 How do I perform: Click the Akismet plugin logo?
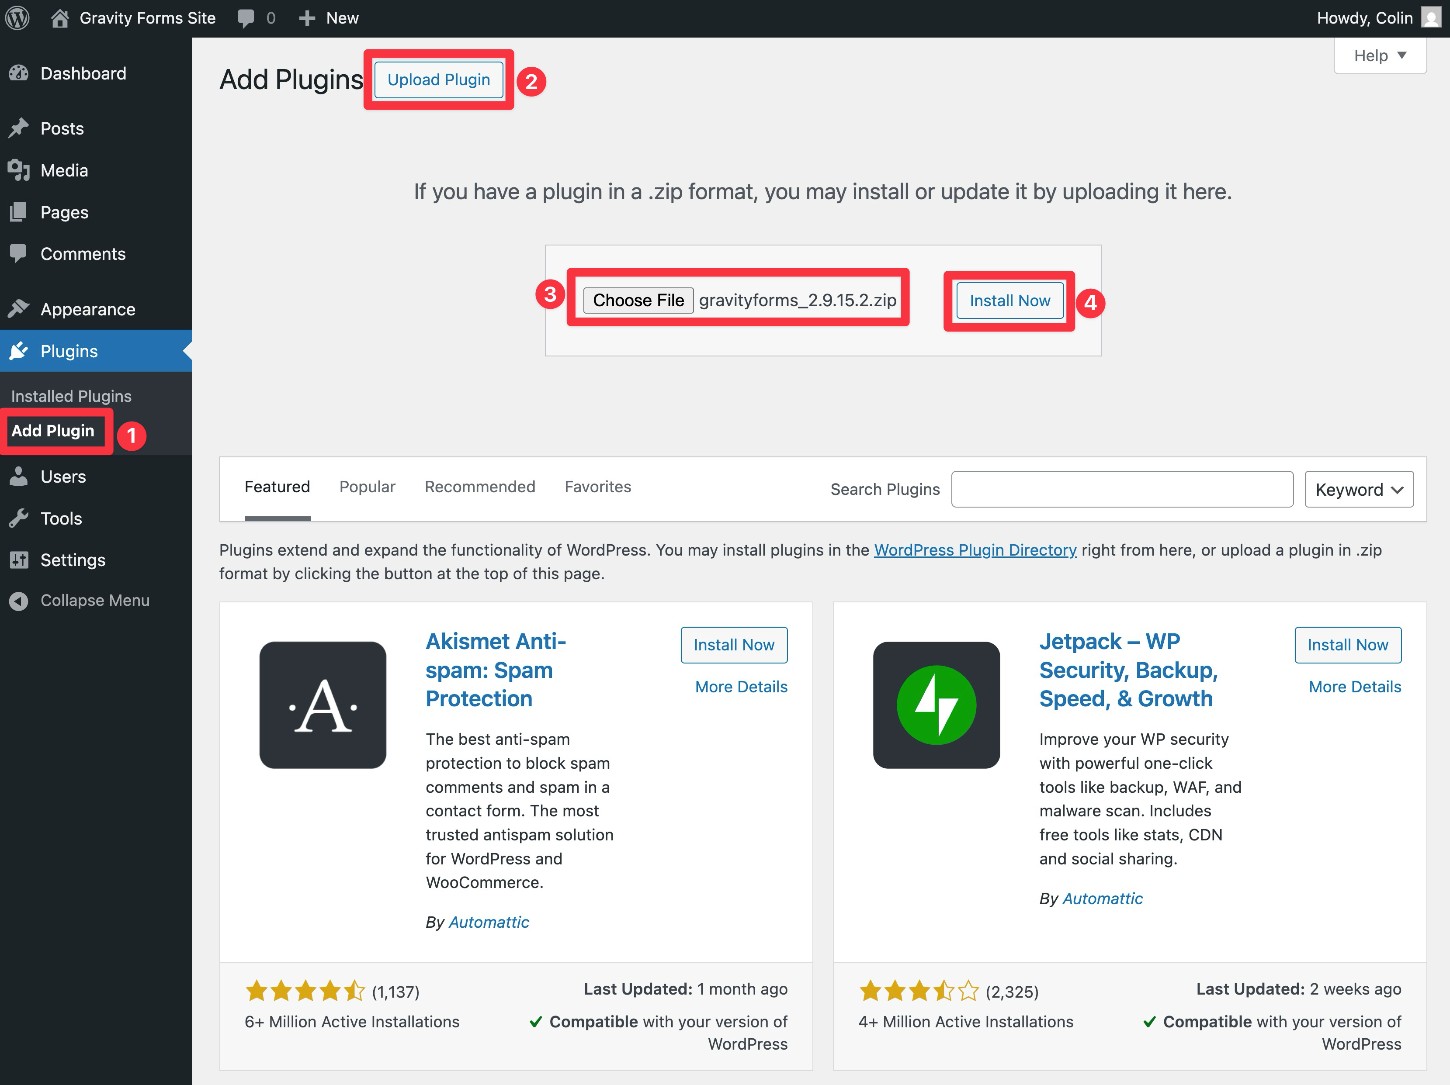pos(323,705)
